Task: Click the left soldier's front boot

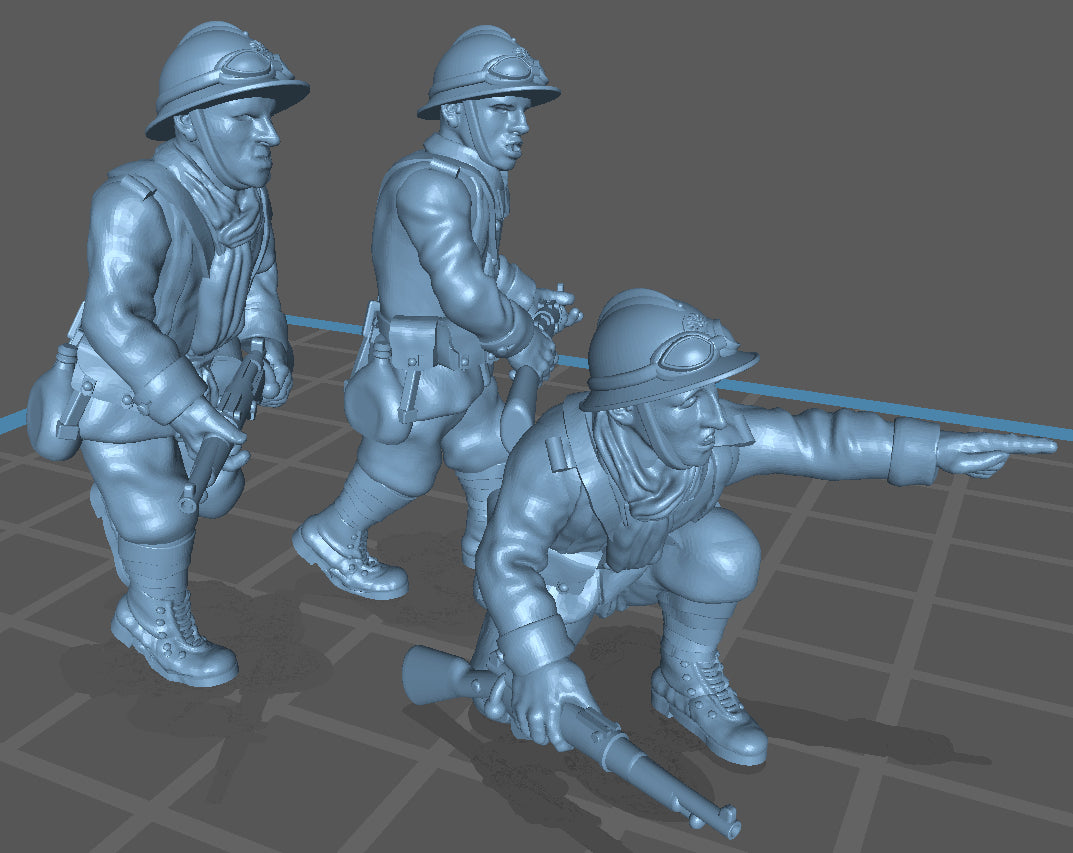Action: point(170,640)
